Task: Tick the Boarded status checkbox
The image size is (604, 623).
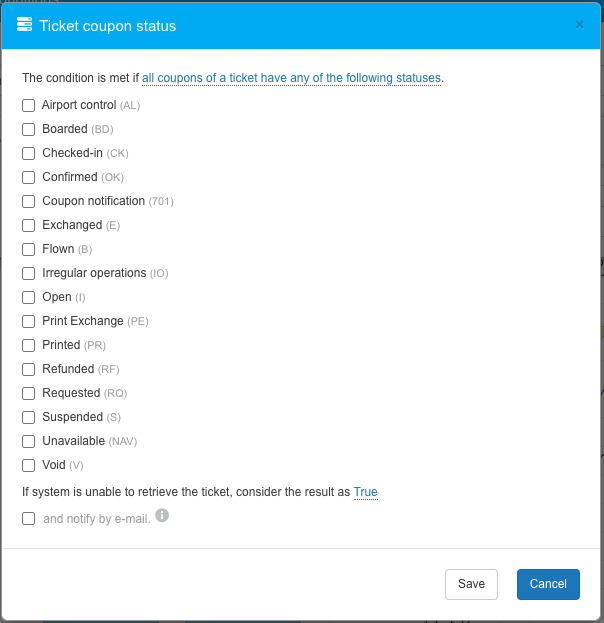Action: [x=29, y=129]
